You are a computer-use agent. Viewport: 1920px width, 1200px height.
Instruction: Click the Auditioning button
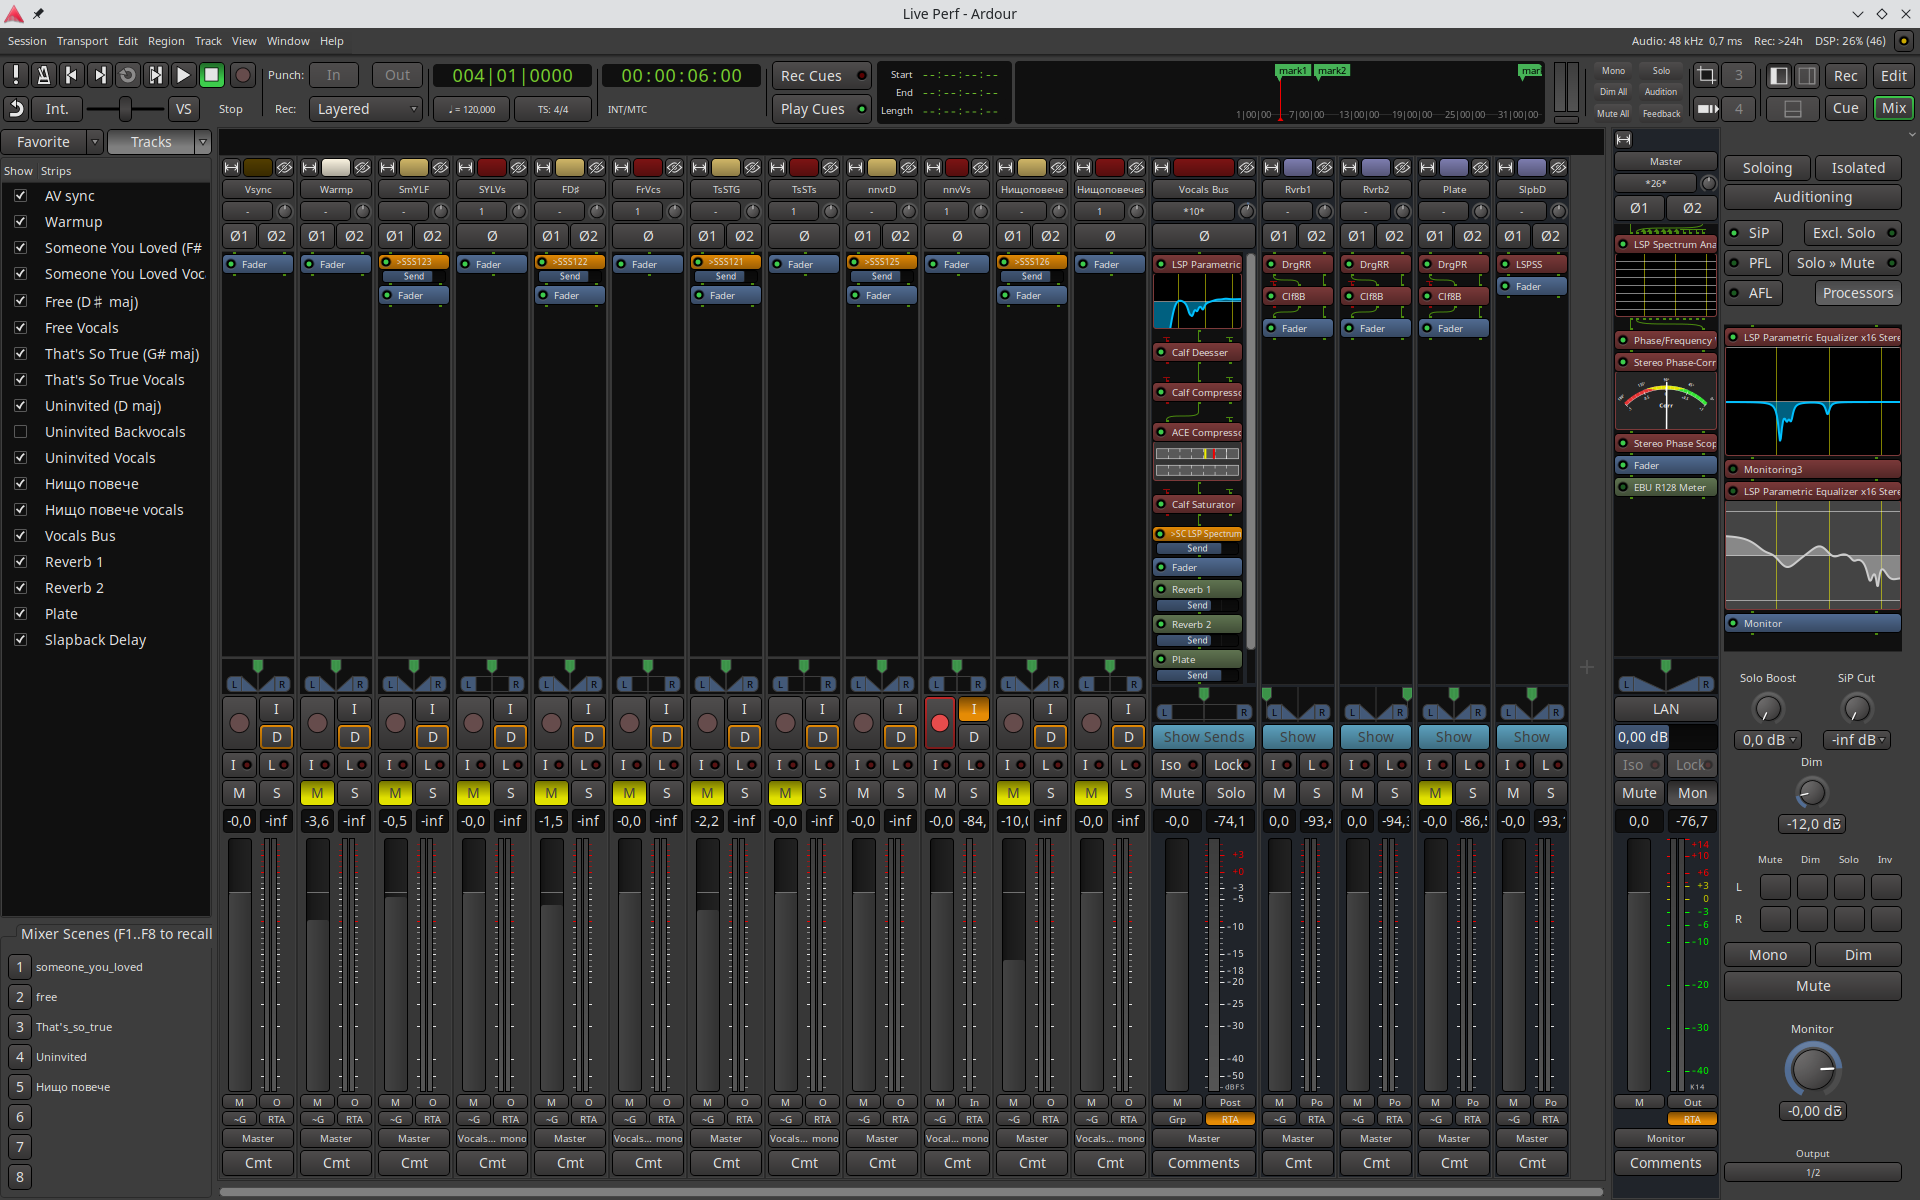[1812, 197]
